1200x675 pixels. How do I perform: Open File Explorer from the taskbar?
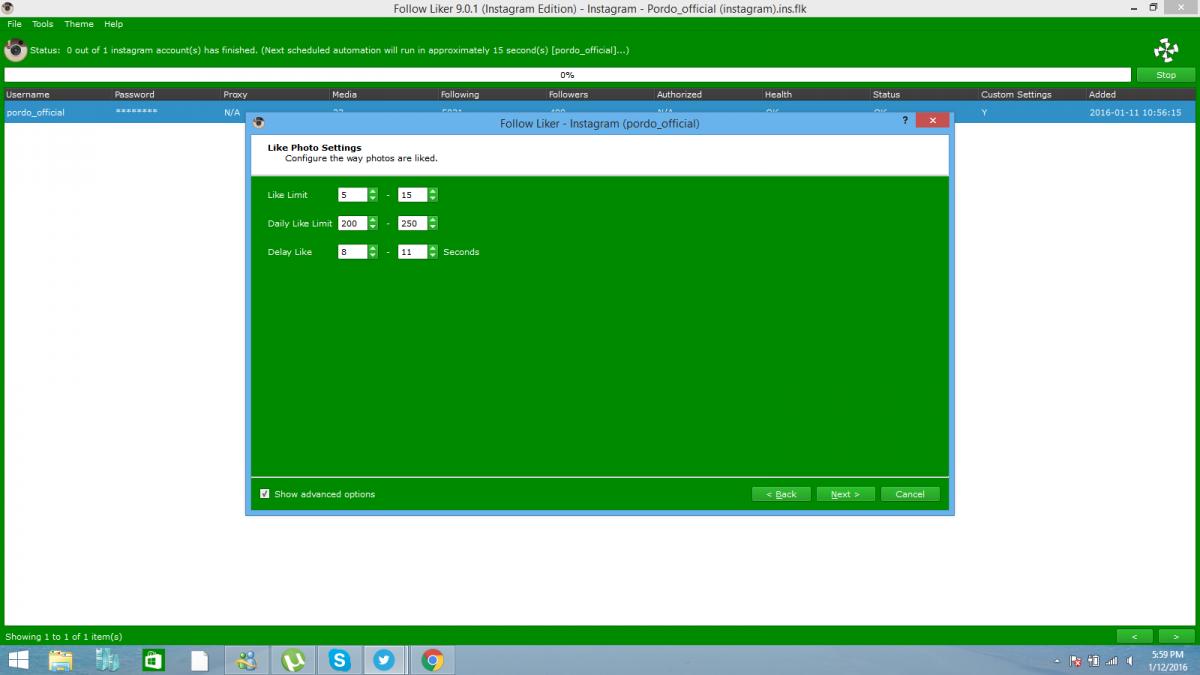pyautogui.click(x=61, y=660)
